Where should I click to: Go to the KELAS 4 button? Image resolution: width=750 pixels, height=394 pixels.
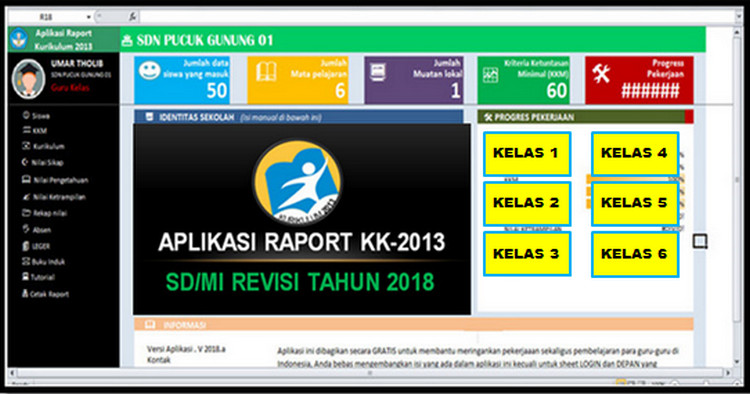[x=635, y=153]
